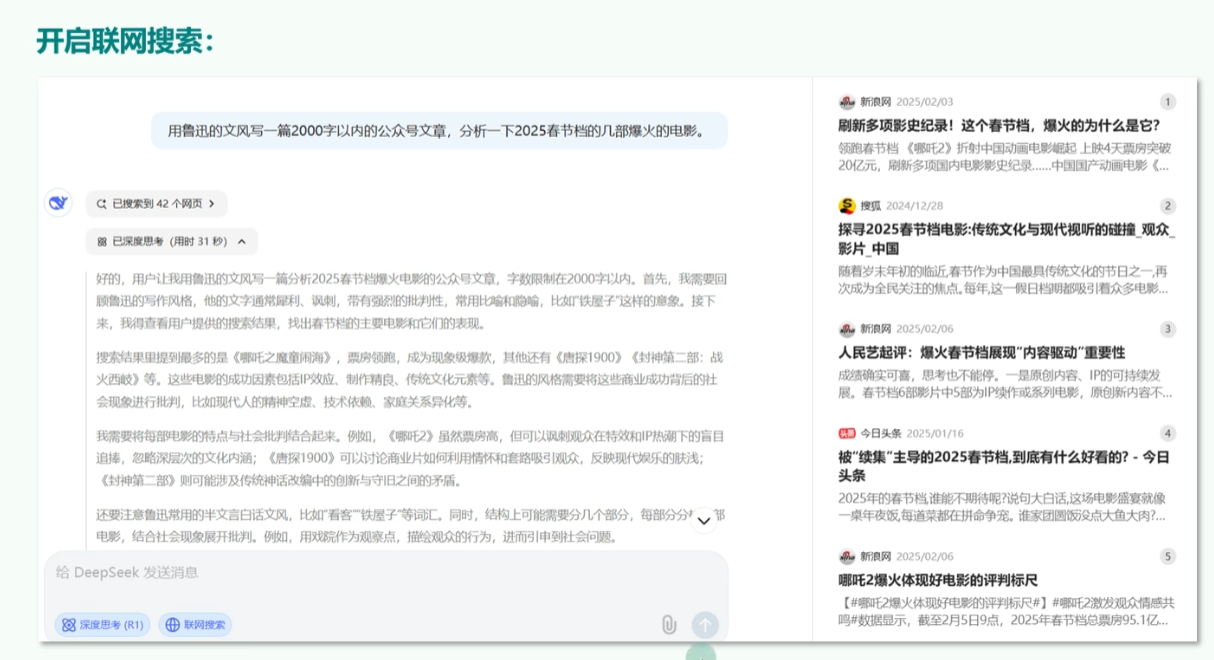The image size is (1214, 660).
Task: Open result 探寻2025春节档电影:传统文化与现代视听的碰撞
Action: (x=1007, y=239)
